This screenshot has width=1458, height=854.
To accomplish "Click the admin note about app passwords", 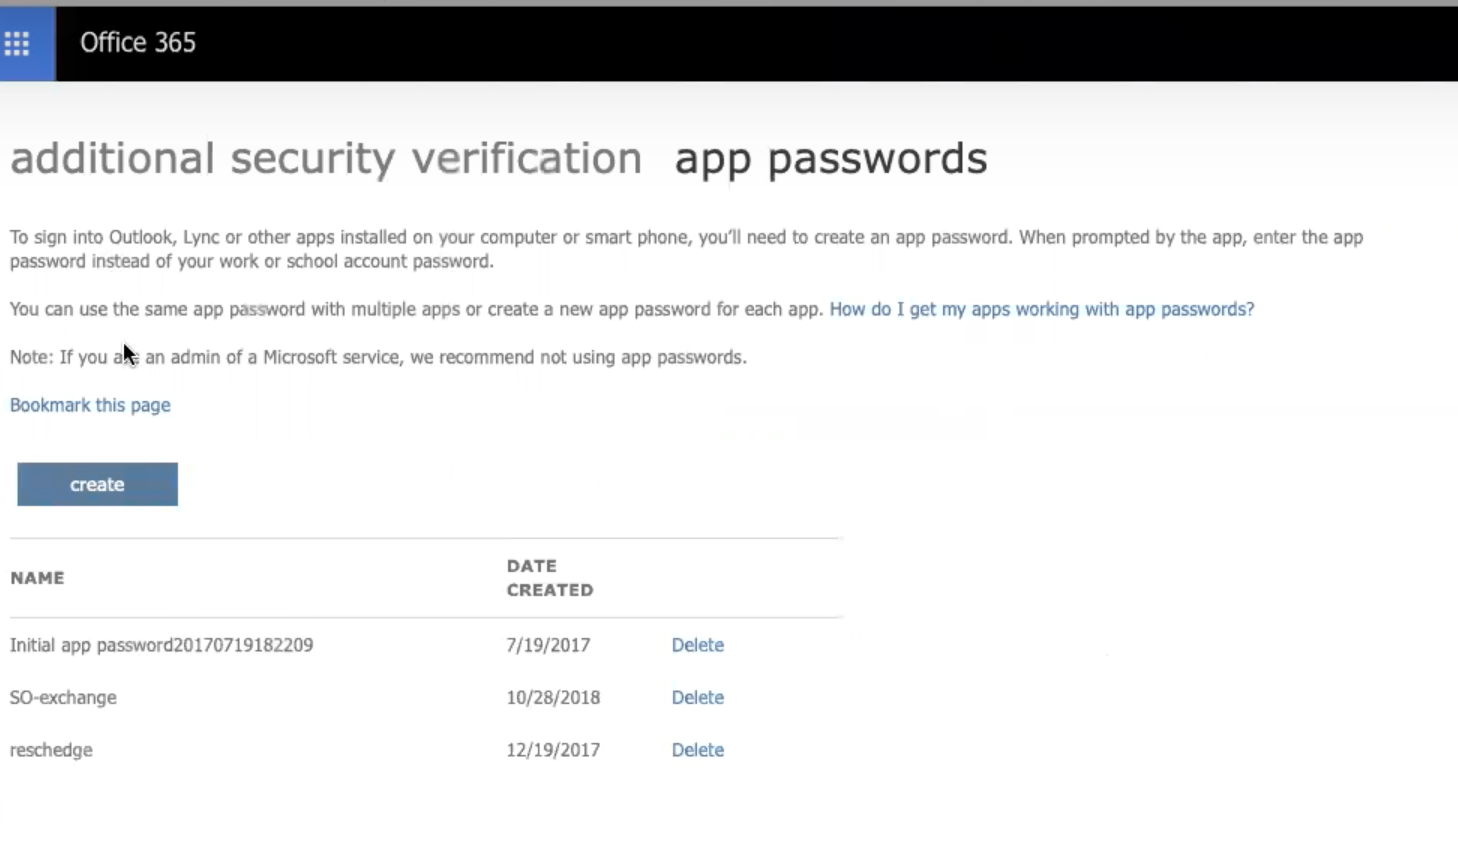I will (x=378, y=357).
